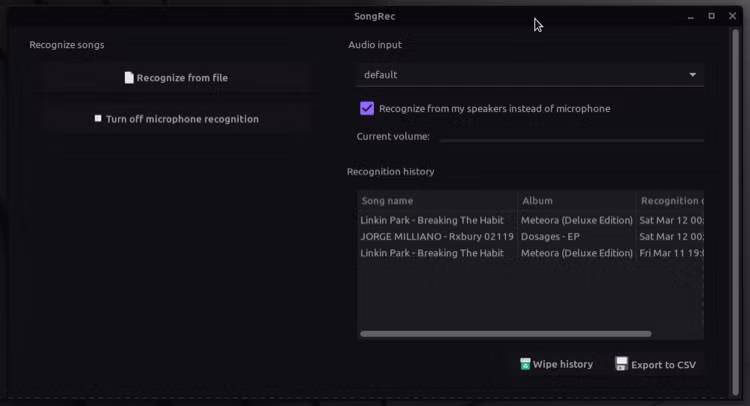Click the trash icon next to Wipe history
The width and height of the screenshot is (750, 406).
click(525, 364)
